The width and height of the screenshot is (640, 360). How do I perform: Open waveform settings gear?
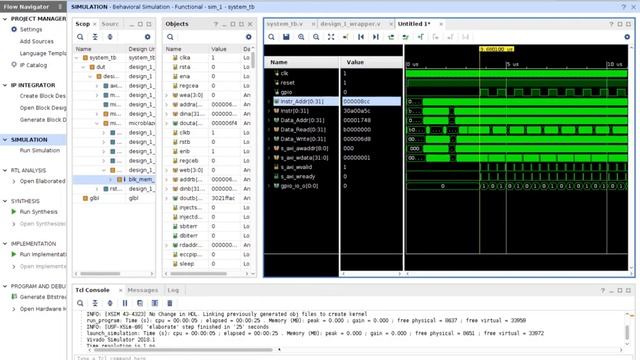click(x=627, y=37)
